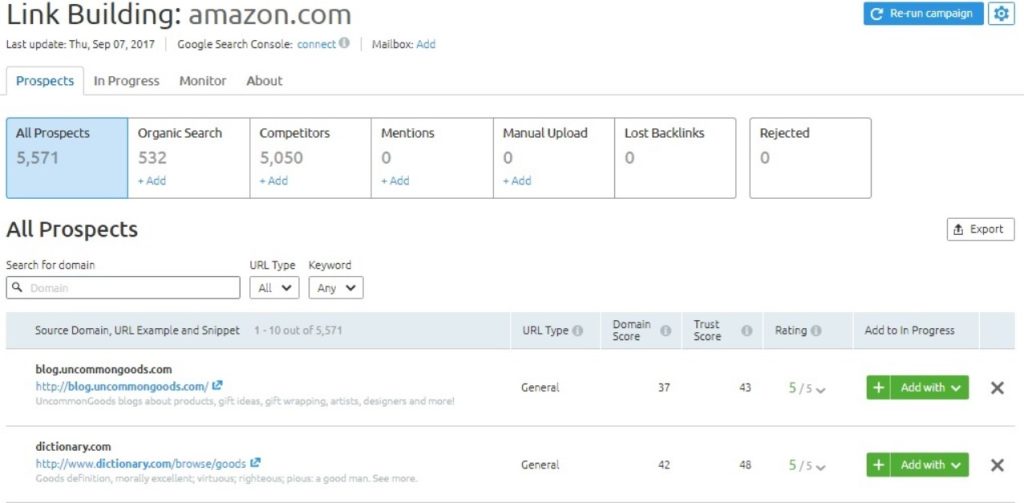Open 'Add with' dropdown for blog.uncommongoods.com
Viewport: 1024px width, 503px height.
(x=930, y=387)
